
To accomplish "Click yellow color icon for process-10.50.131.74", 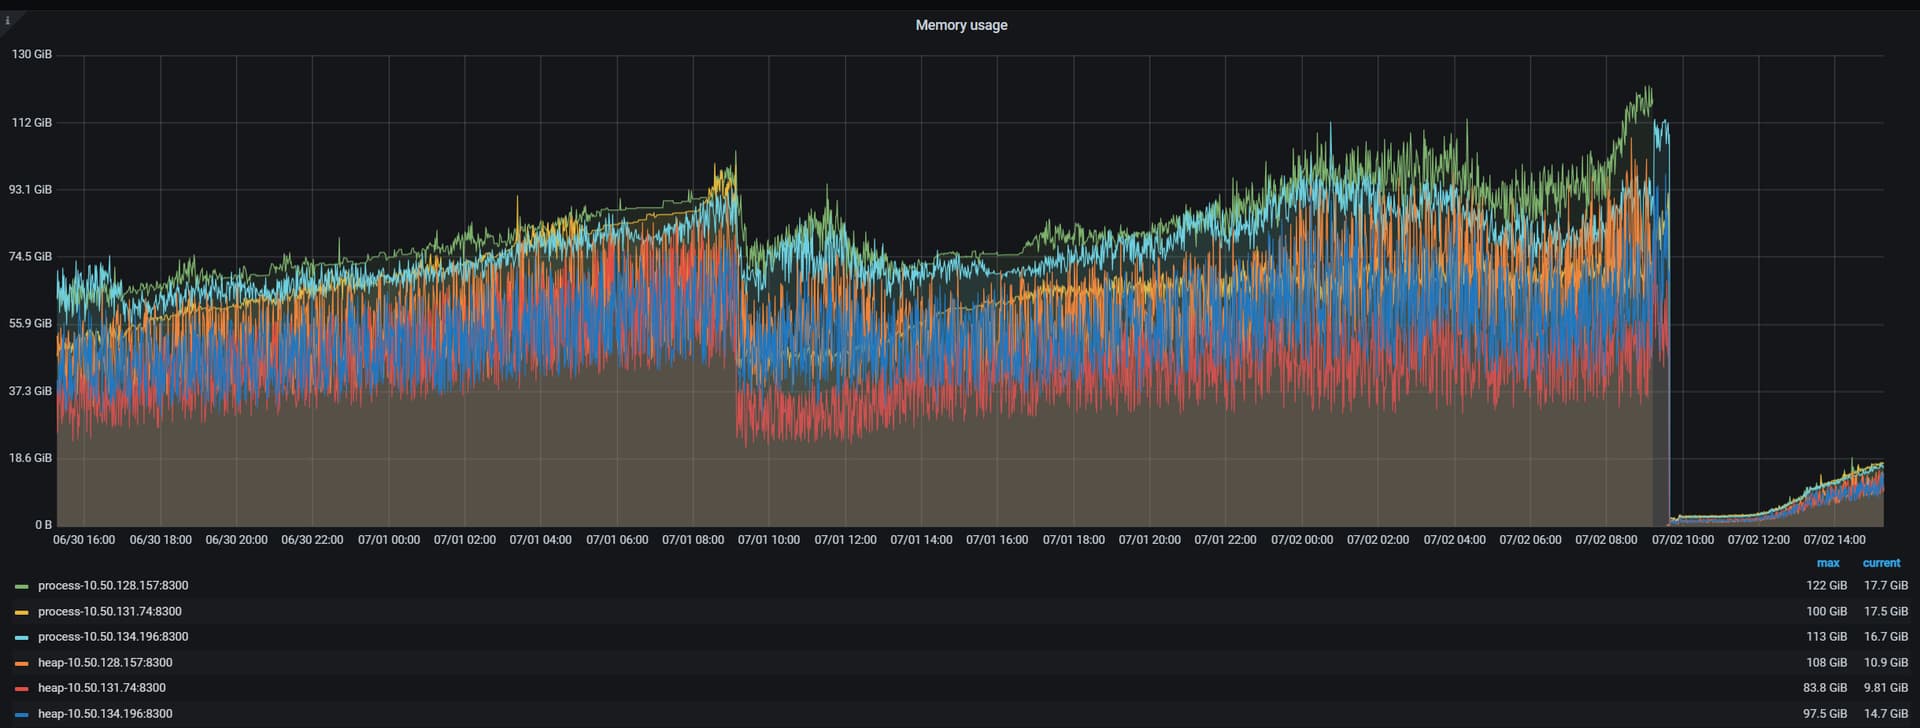I will 22,612.
